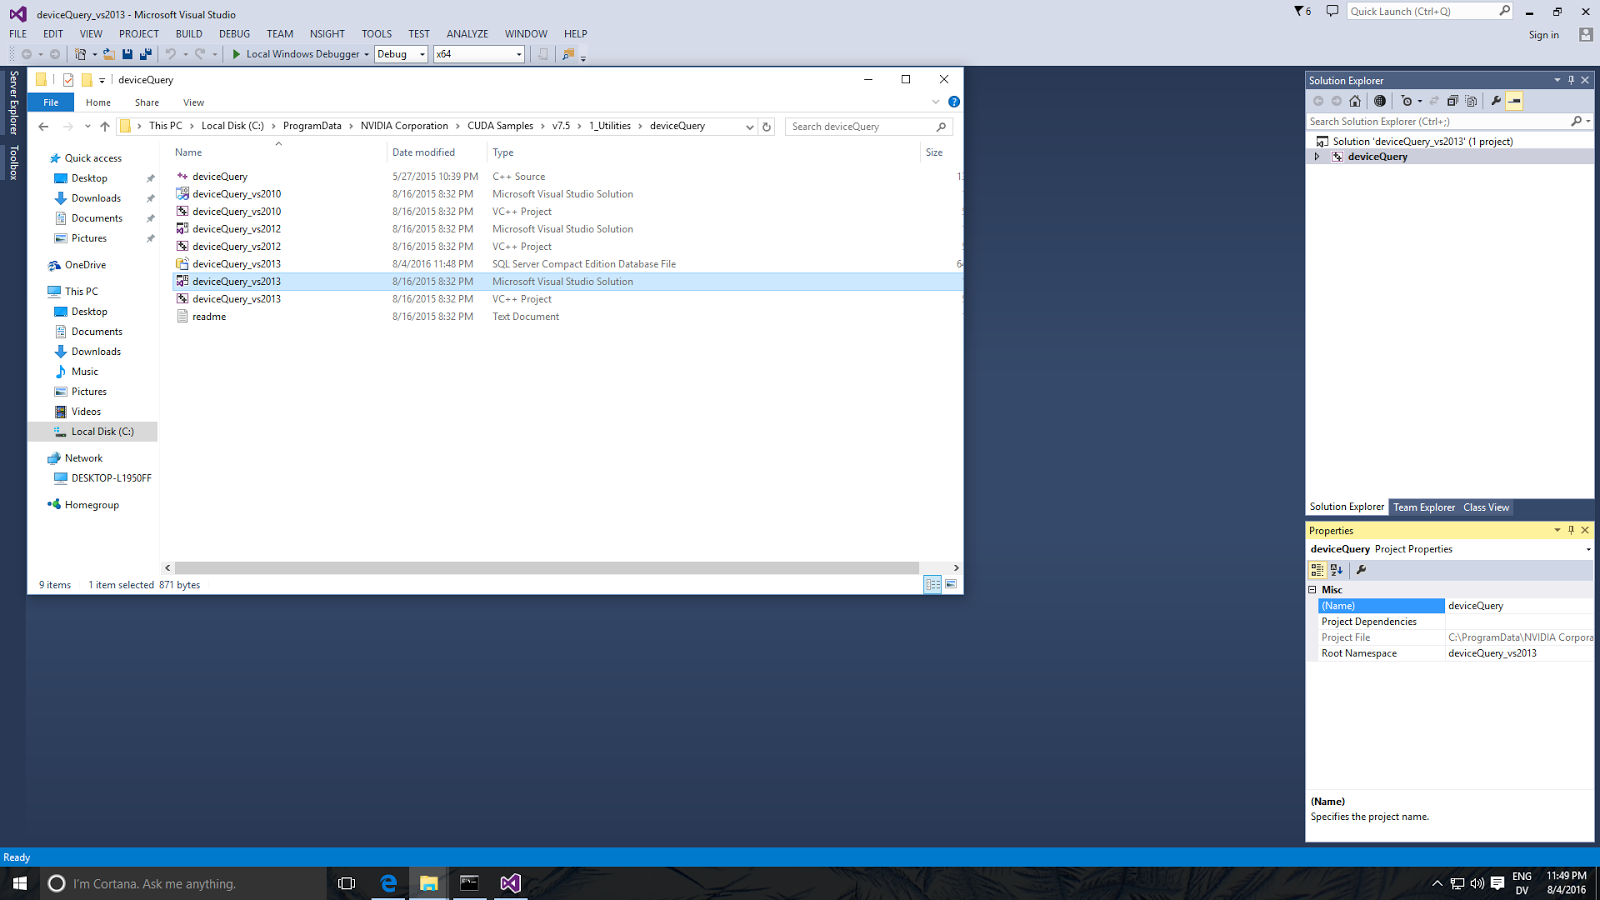Select the Undo icon on Visual Studio toolbar

172,54
